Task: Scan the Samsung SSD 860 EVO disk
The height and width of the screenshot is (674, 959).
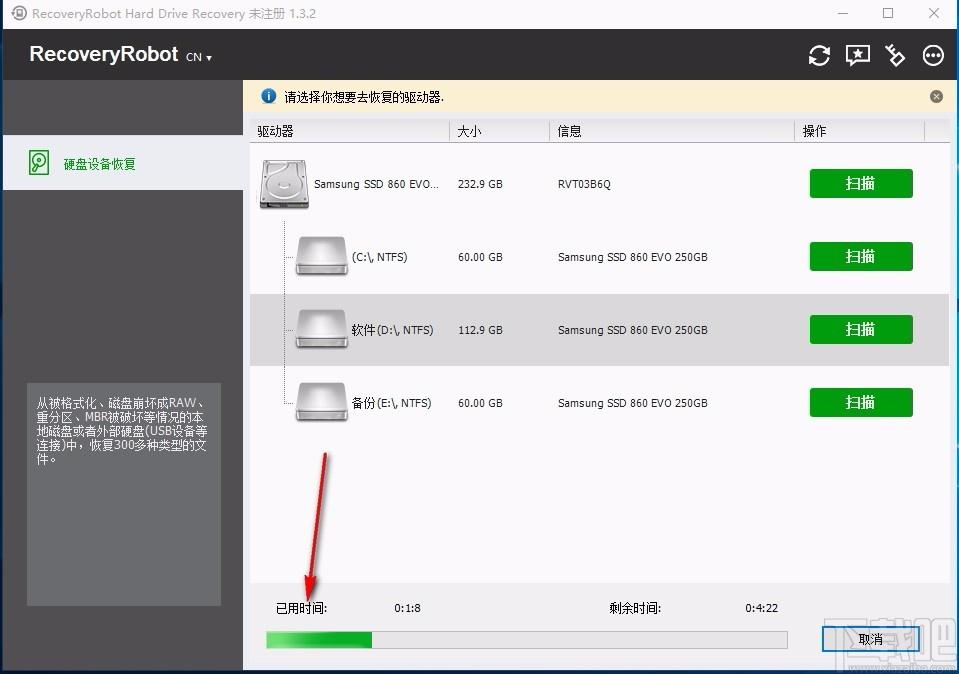Action: 861,183
